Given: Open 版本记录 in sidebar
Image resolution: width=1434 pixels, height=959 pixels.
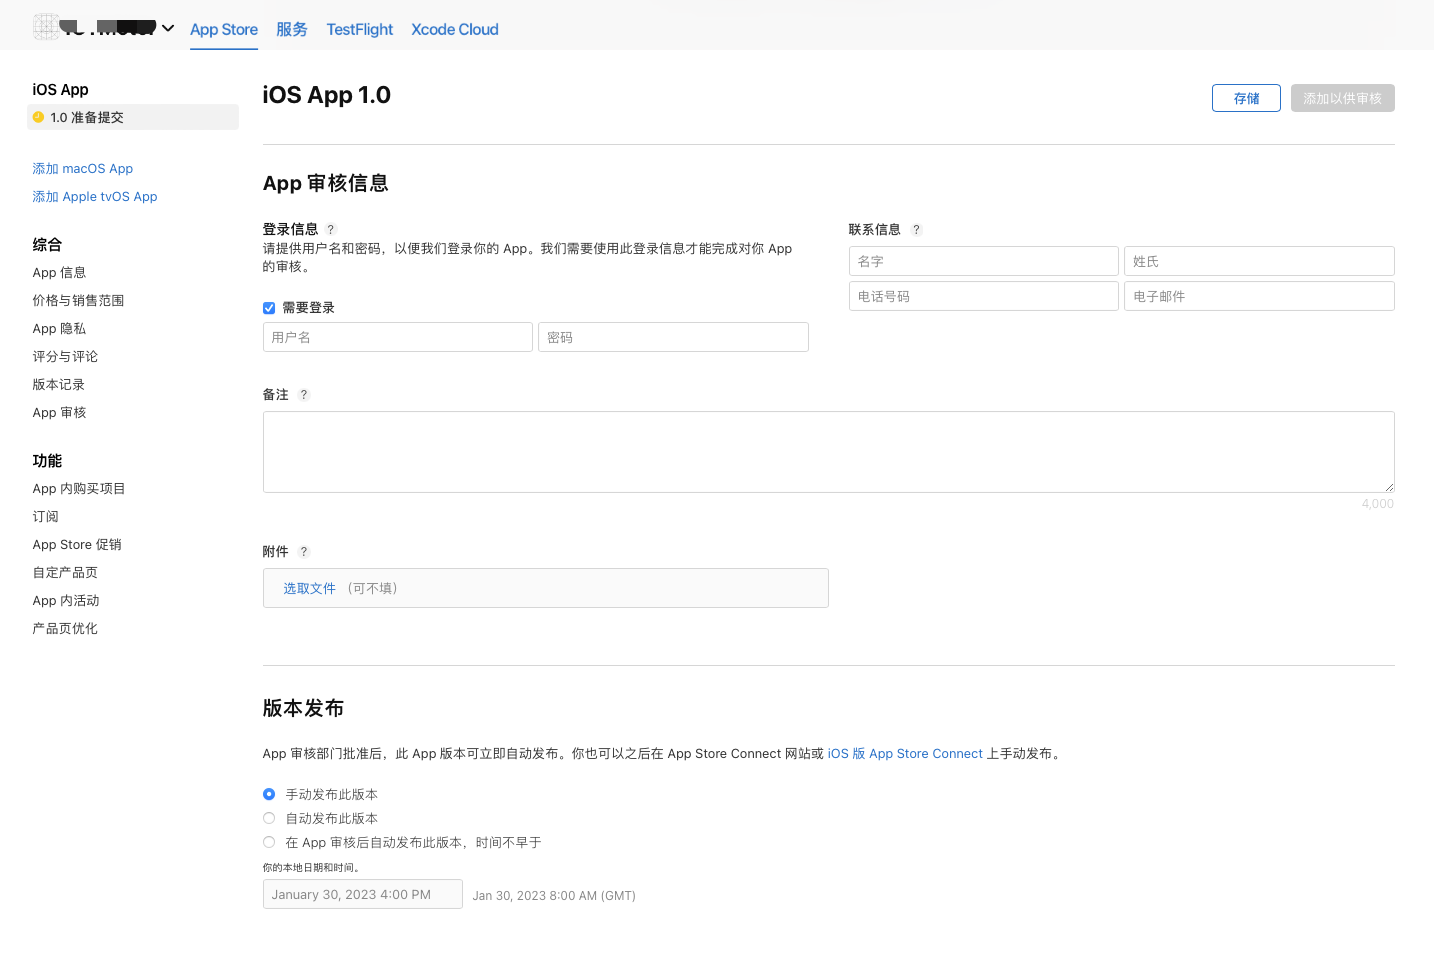Looking at the screenshot, I should pyautogui.click(x=58, y=384).
